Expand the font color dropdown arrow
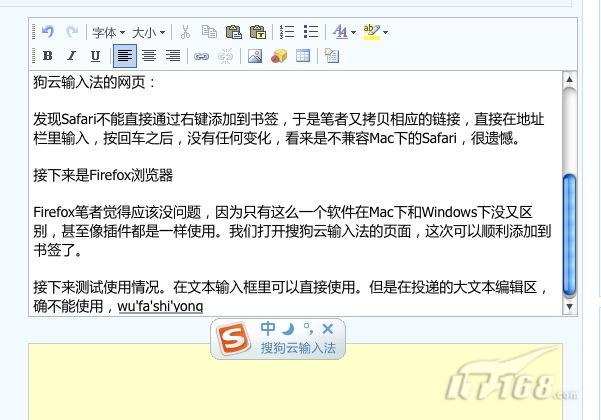Image resolution: width=601 pixels, height=420 pixels. tap(353, 32)
